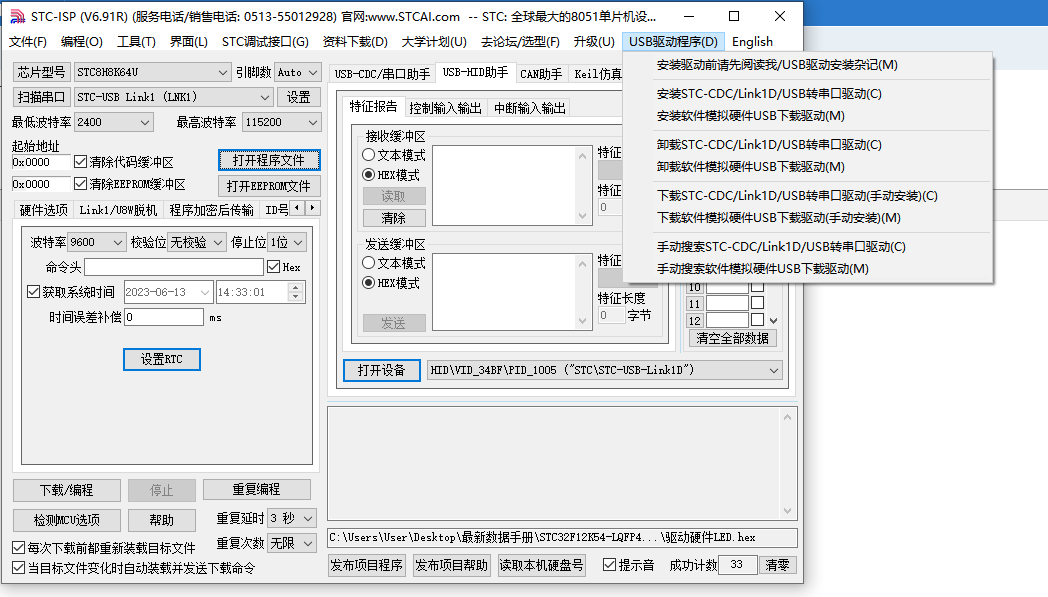Open 最低波特率 2400 dropdown

pyautogui.click(x=114, y=122)
